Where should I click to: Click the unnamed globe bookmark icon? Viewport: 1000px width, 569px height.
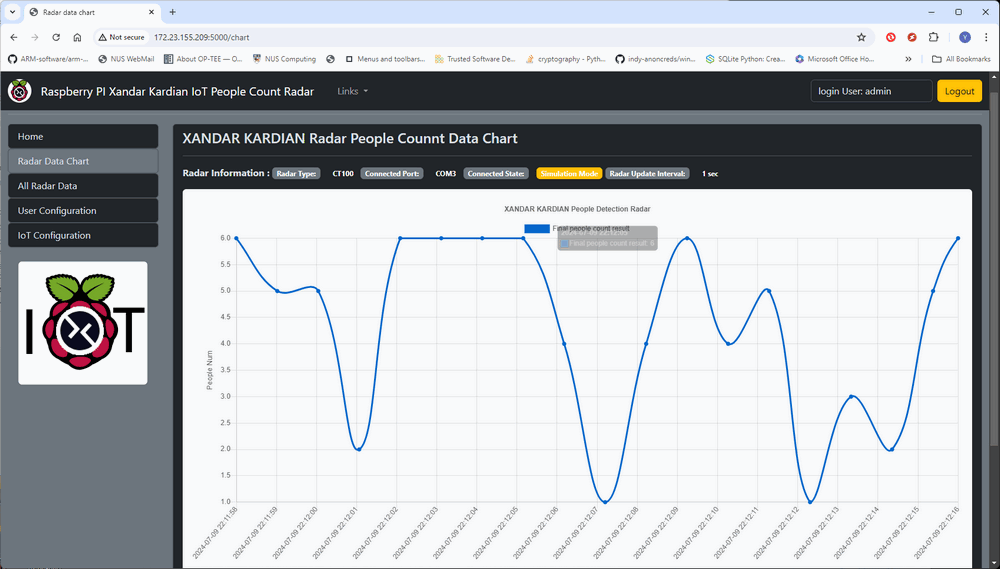click(x=330, y=59)
